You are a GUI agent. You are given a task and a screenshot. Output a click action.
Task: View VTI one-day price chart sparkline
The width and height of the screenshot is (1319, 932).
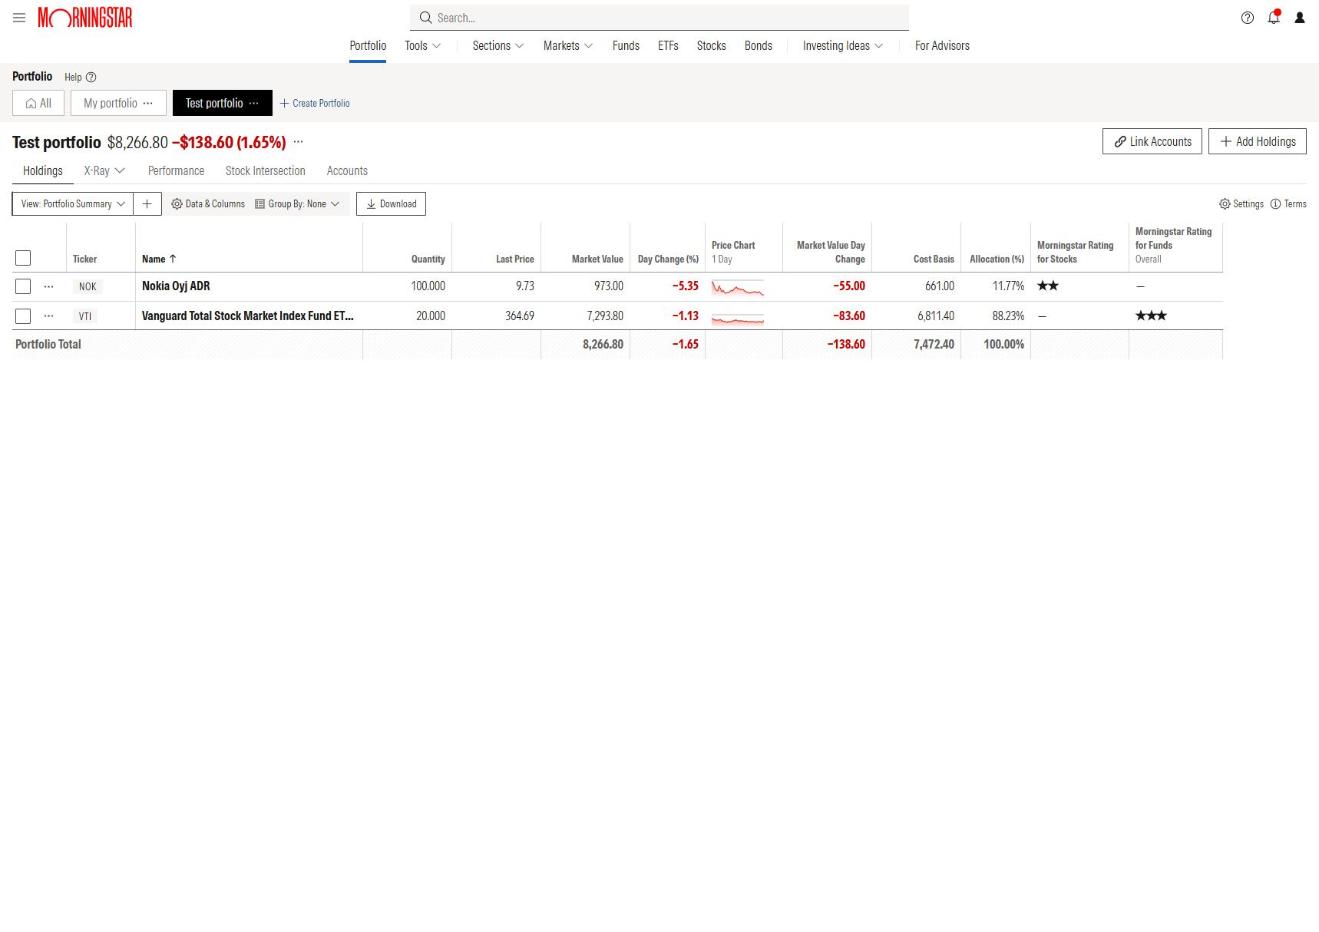coord(737,318)
